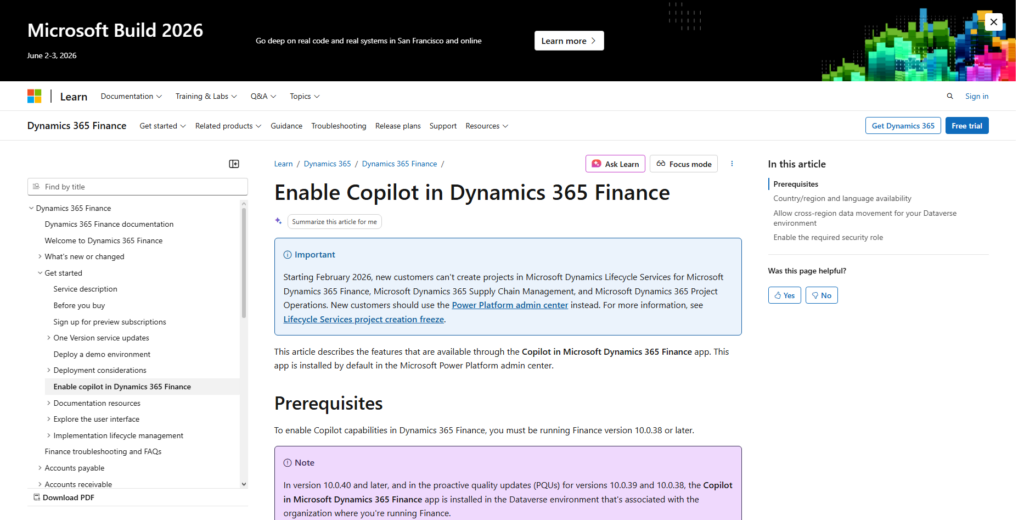The width and height of the screenshot is (1024, 520).
Task: Click table of contents scrollbar
Action: 244,261
